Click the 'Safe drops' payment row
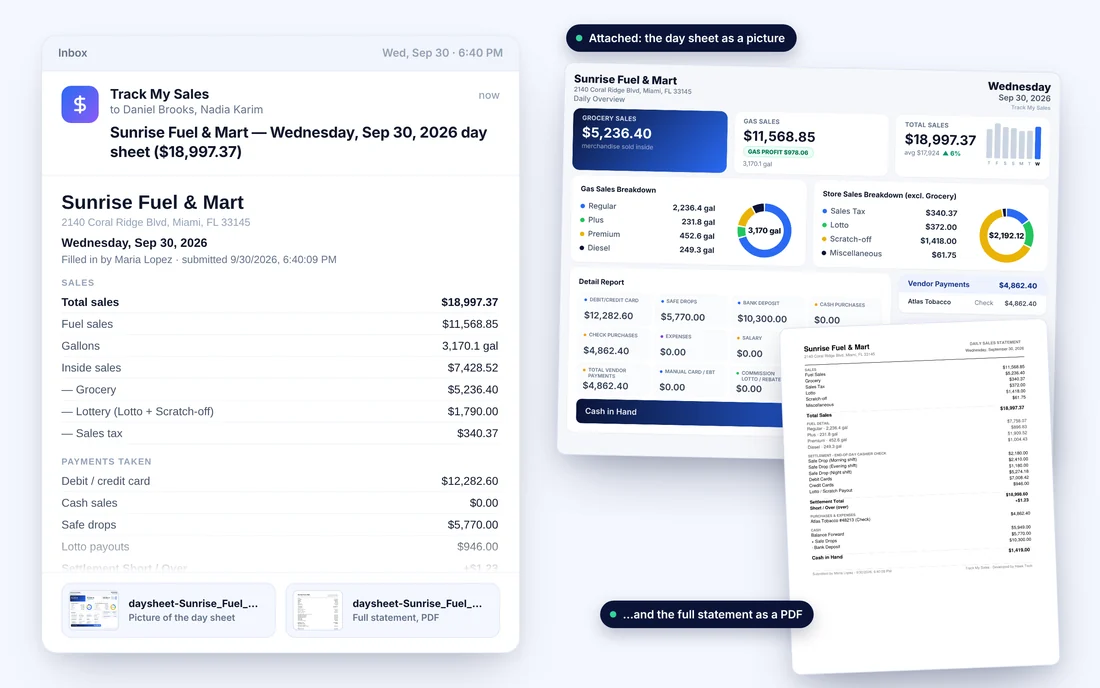This screenshot has height=688, width=1100. pyautogui.click(x=280, y=525)
